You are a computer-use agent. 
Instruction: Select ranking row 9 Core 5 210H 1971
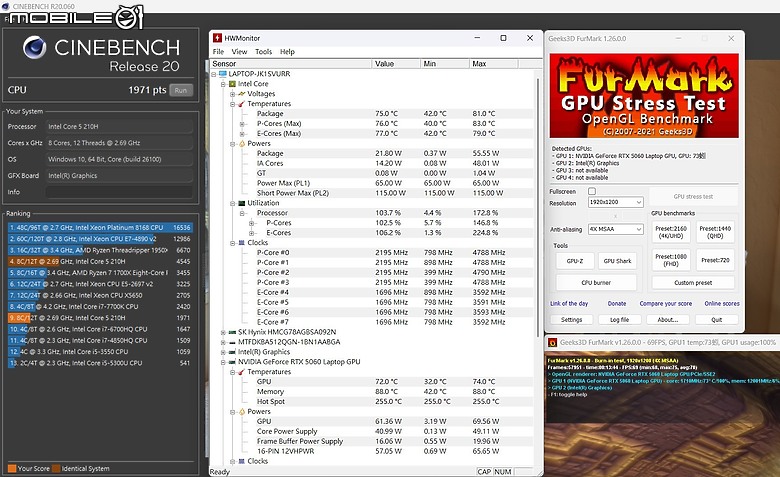100,318
